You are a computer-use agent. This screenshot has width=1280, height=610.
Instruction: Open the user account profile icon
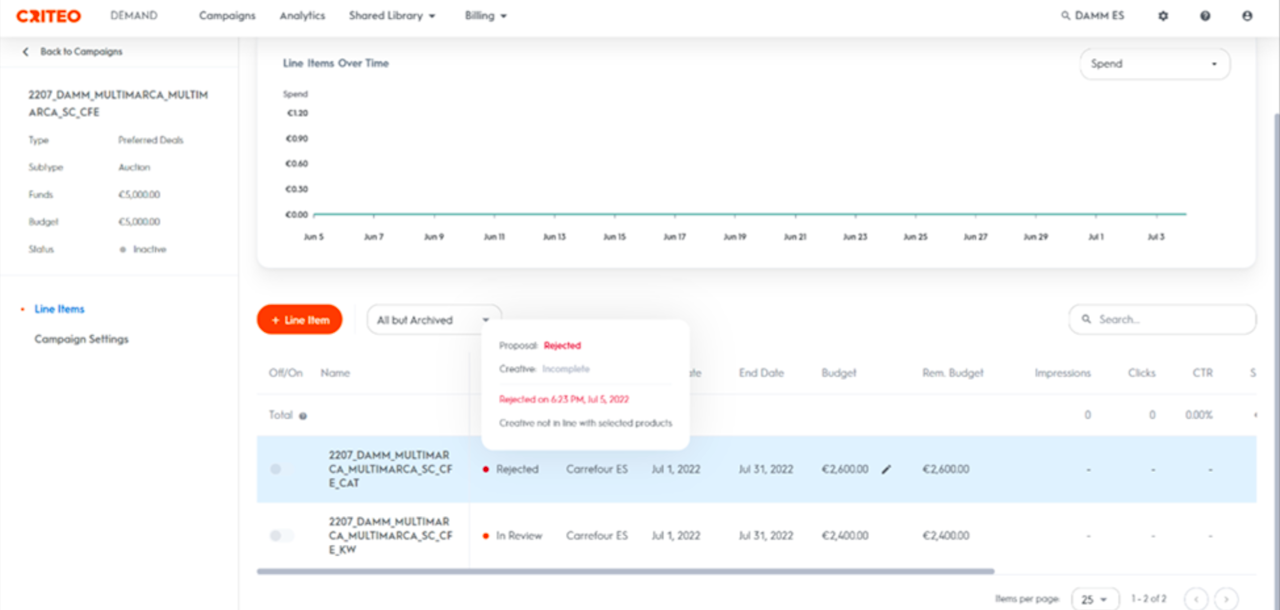(1246, 16)
